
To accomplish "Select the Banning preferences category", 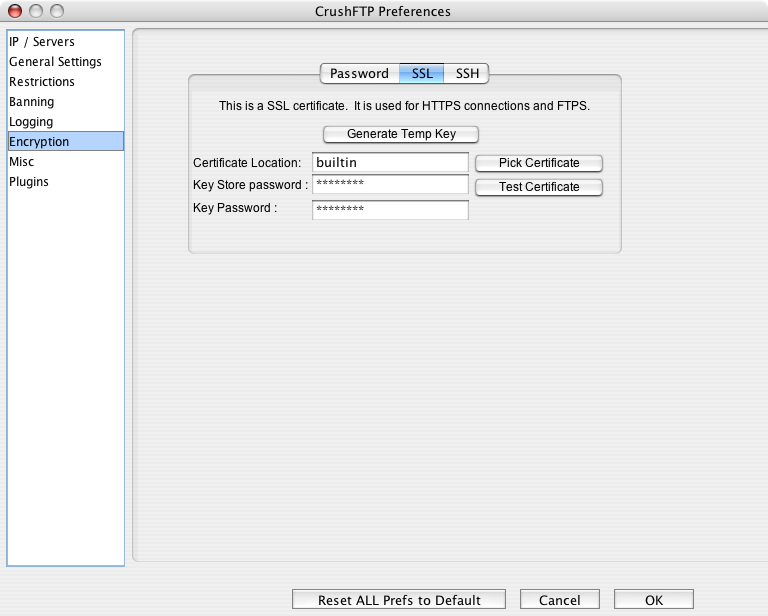I will (x=32, y=102).
